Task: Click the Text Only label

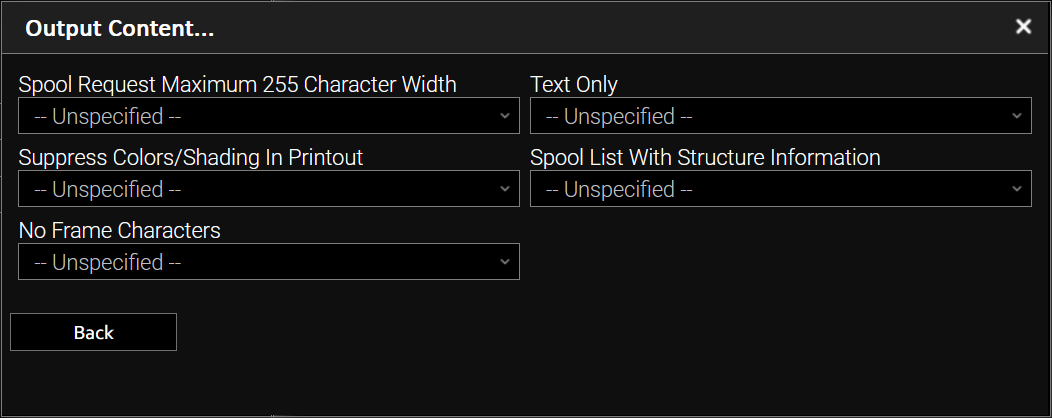Action: [574, 85]
